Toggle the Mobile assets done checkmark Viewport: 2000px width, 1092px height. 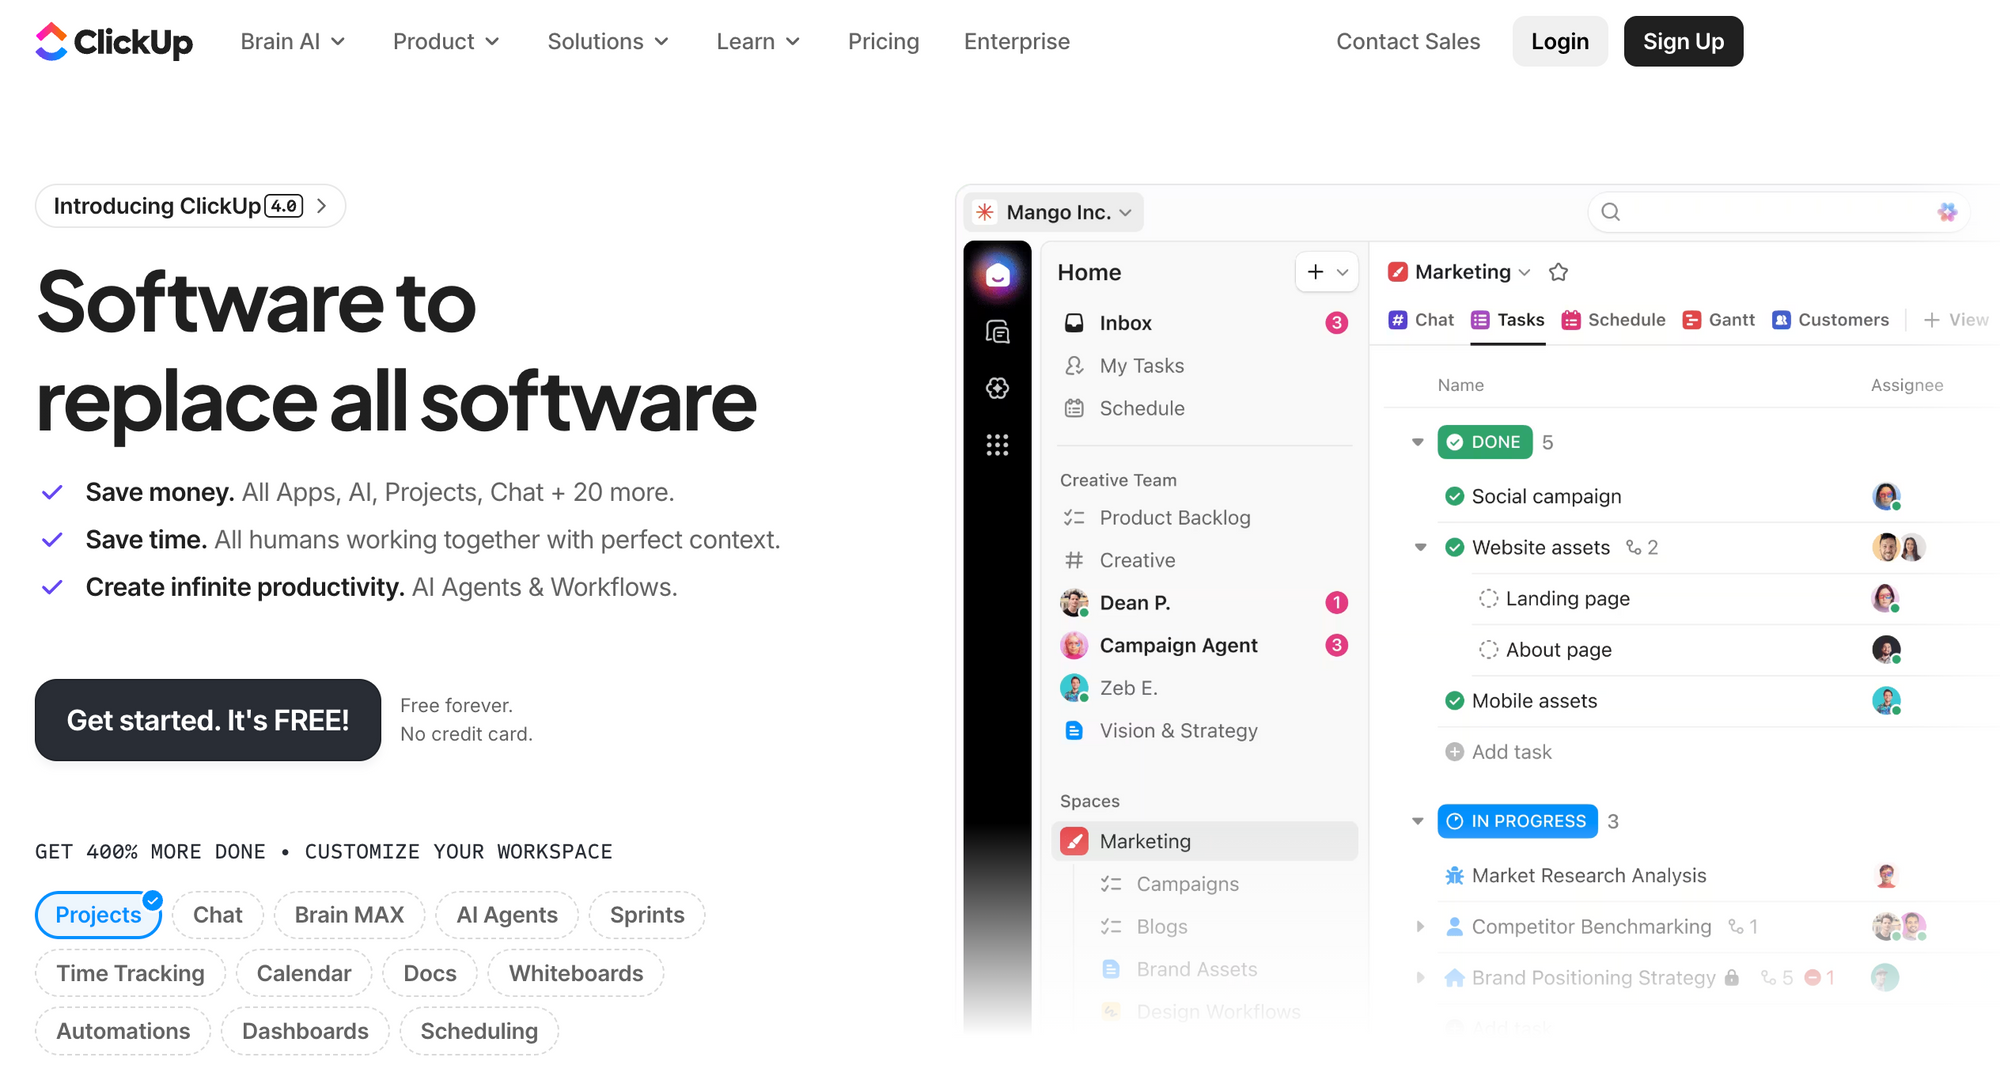(1455, 701)
